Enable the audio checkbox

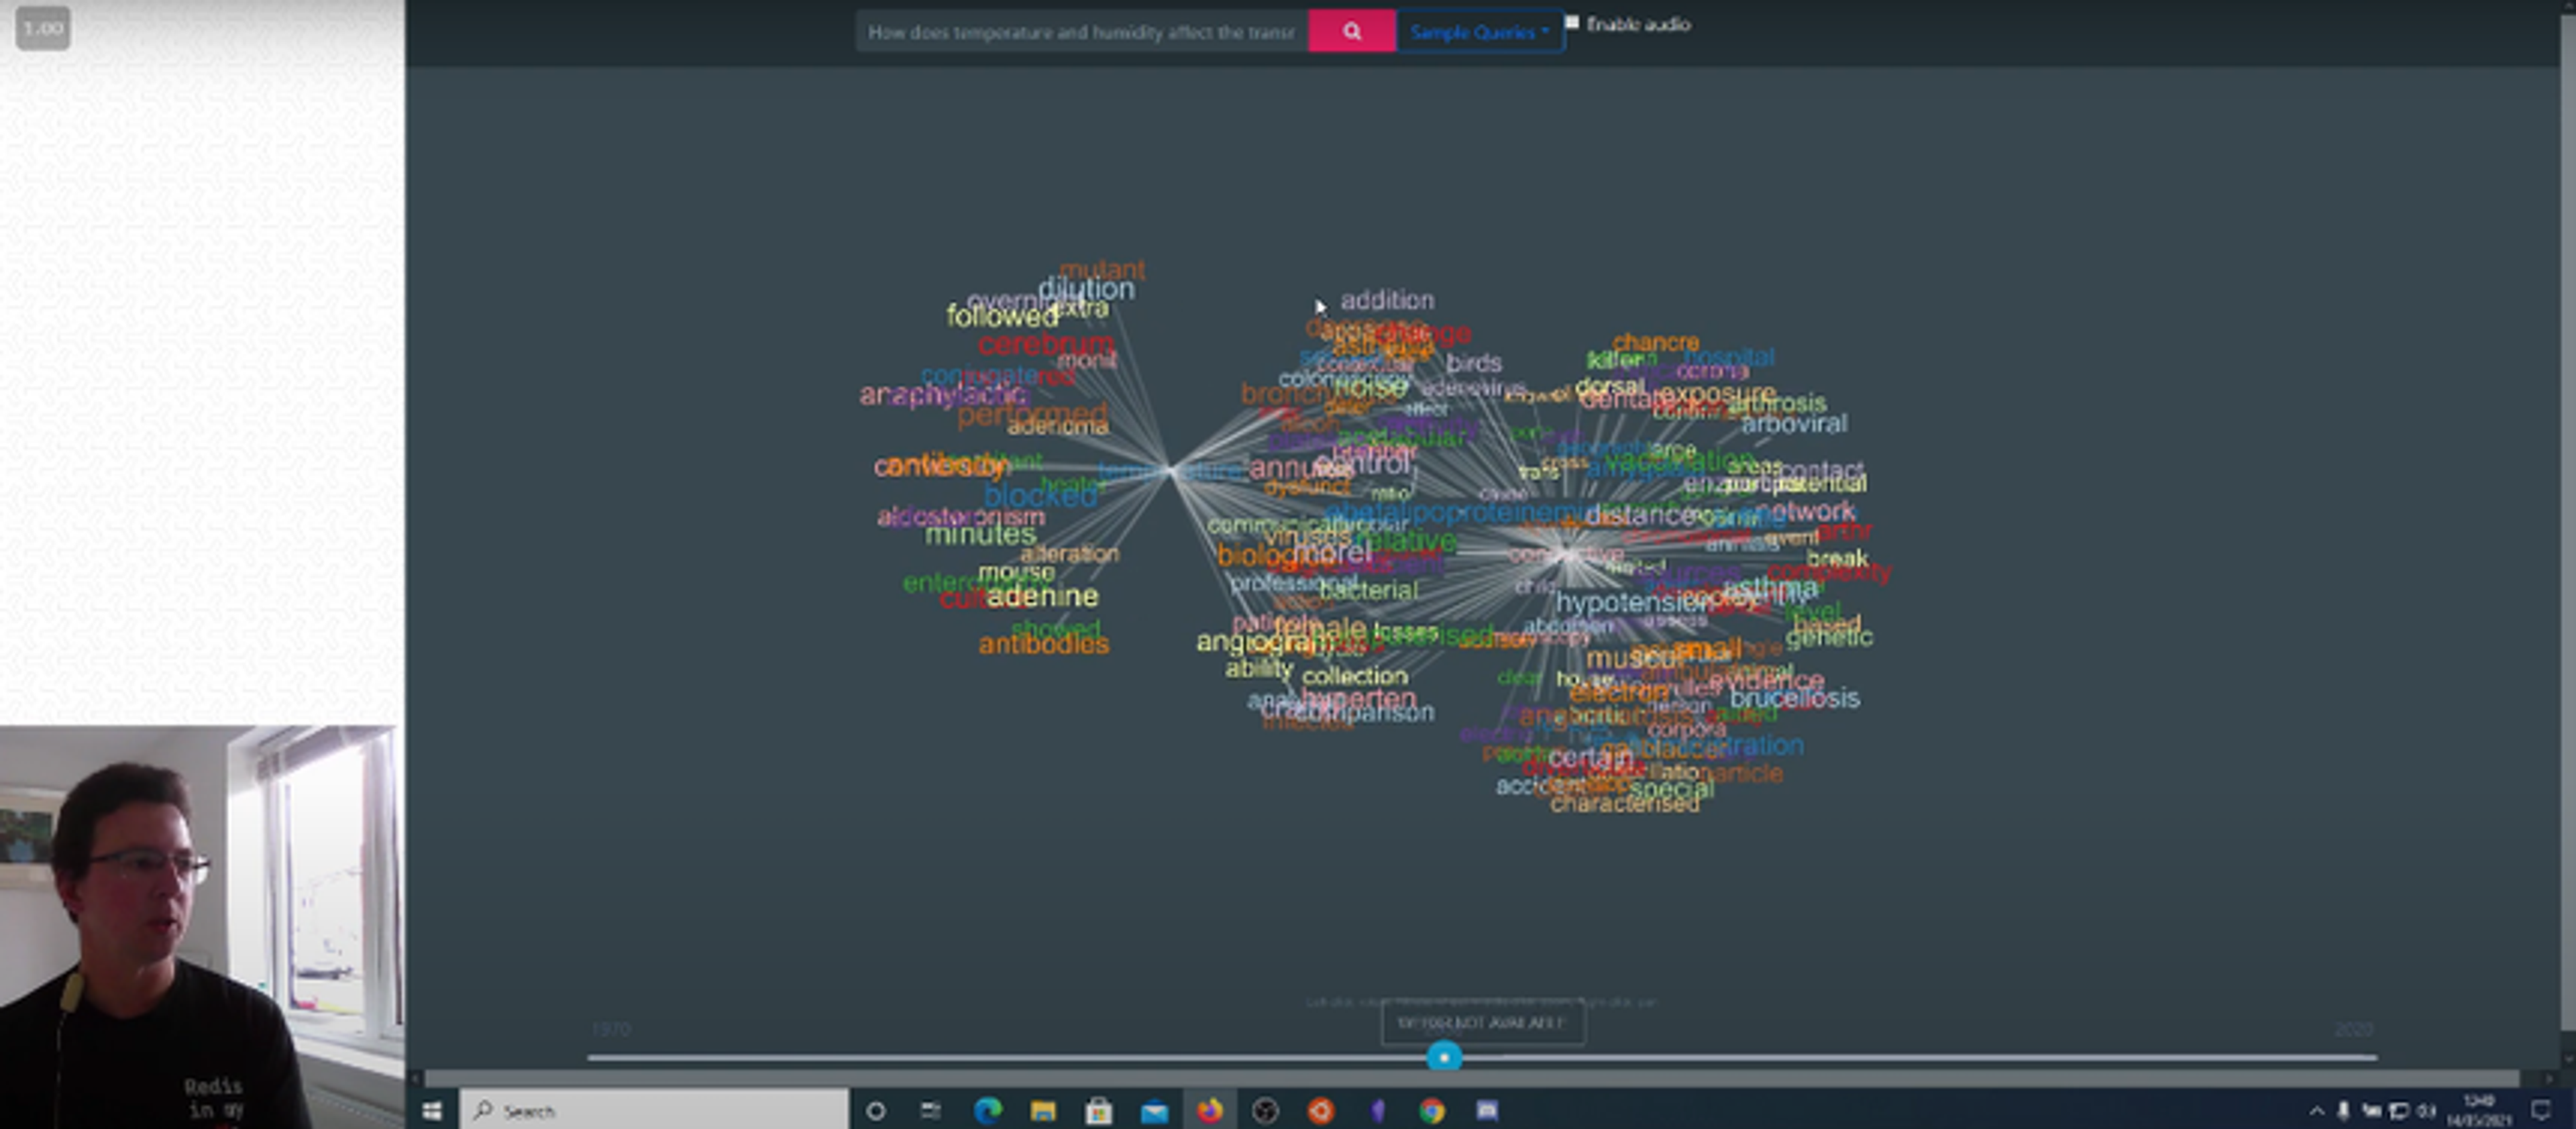pos(1572,22)
